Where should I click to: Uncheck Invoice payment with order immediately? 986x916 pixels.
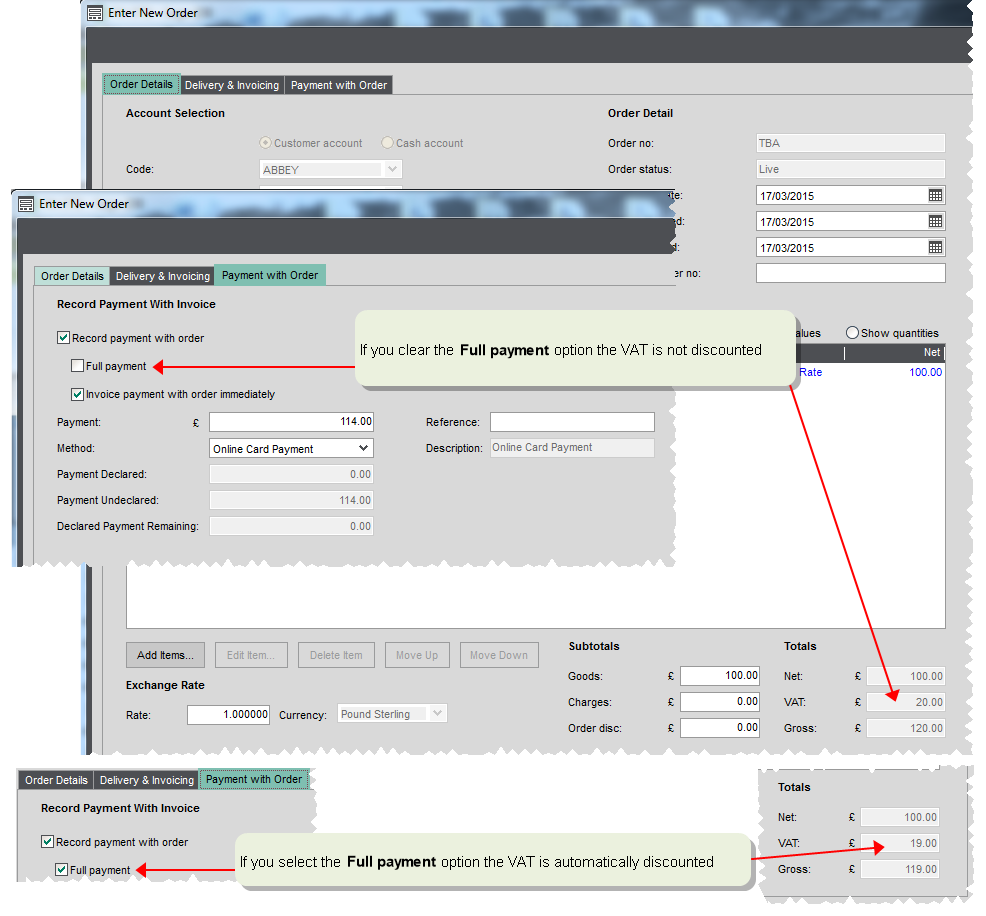click(x=78, y=394)
